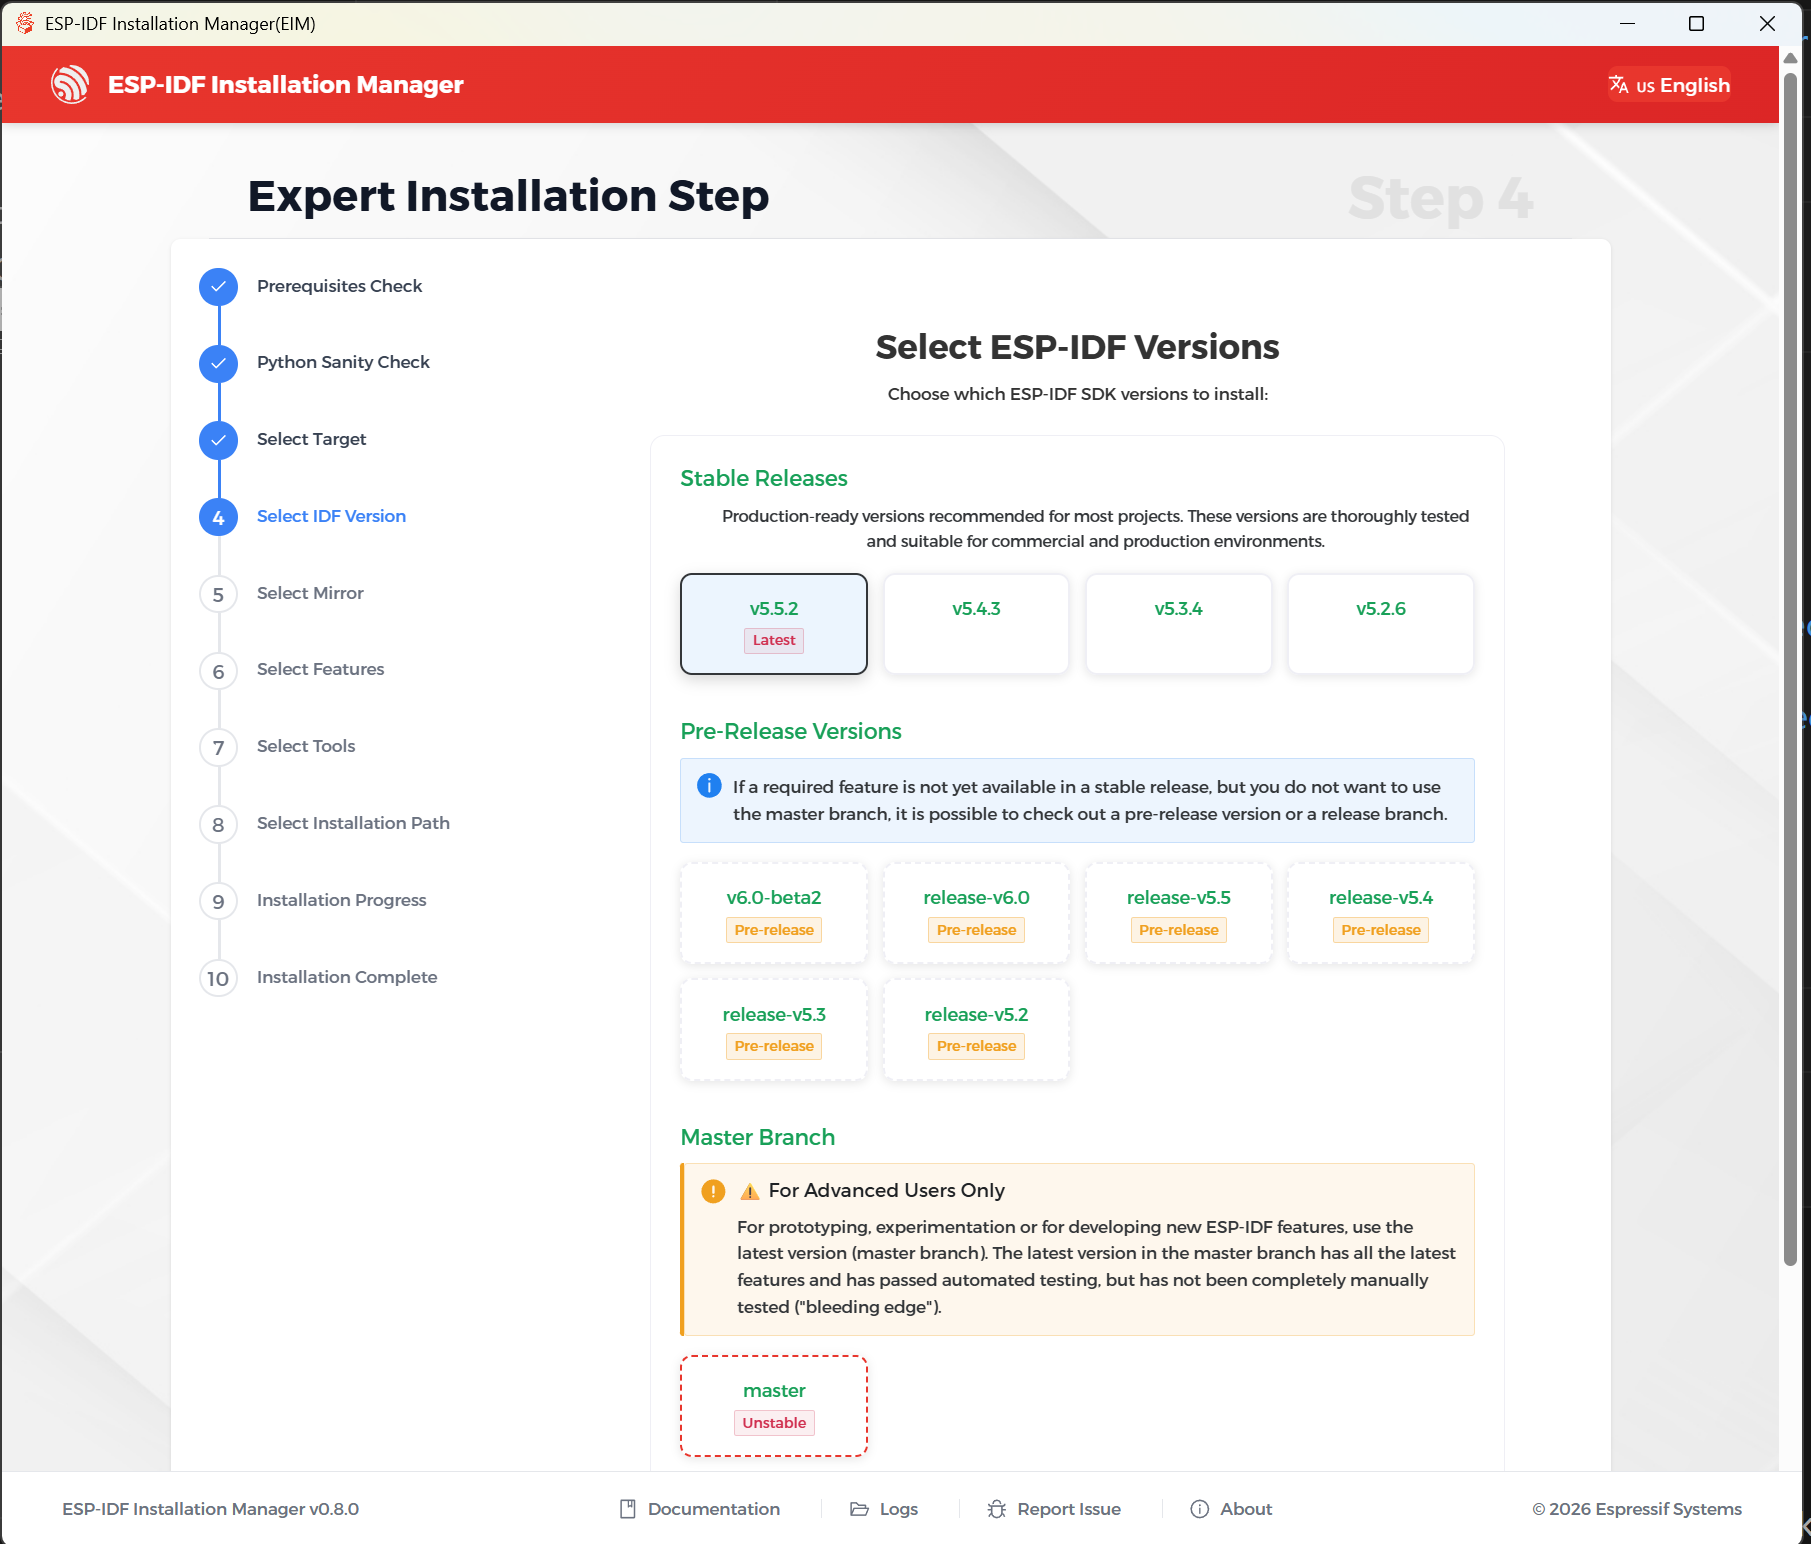
Task: Open the Select Features step label
Action: 320,669
